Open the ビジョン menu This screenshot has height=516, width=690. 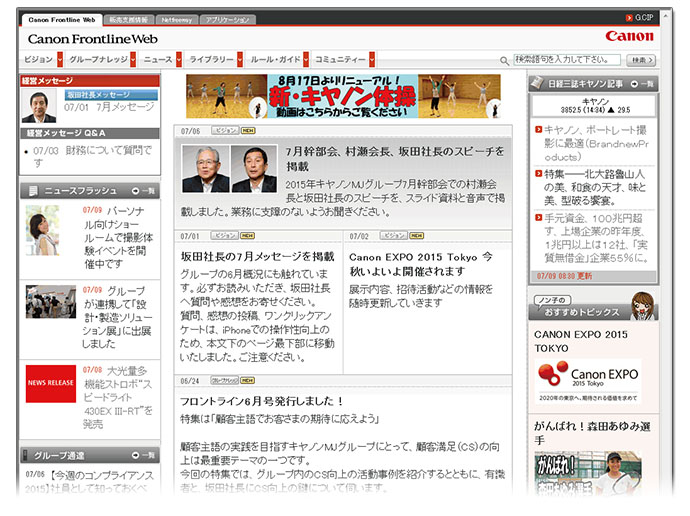click(38, 59)
